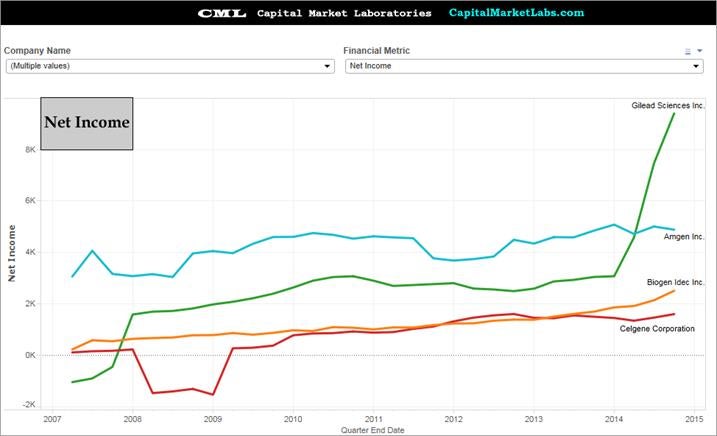Click the 2009 x-axis tick label
717x436 pixels.
point(213,419)
